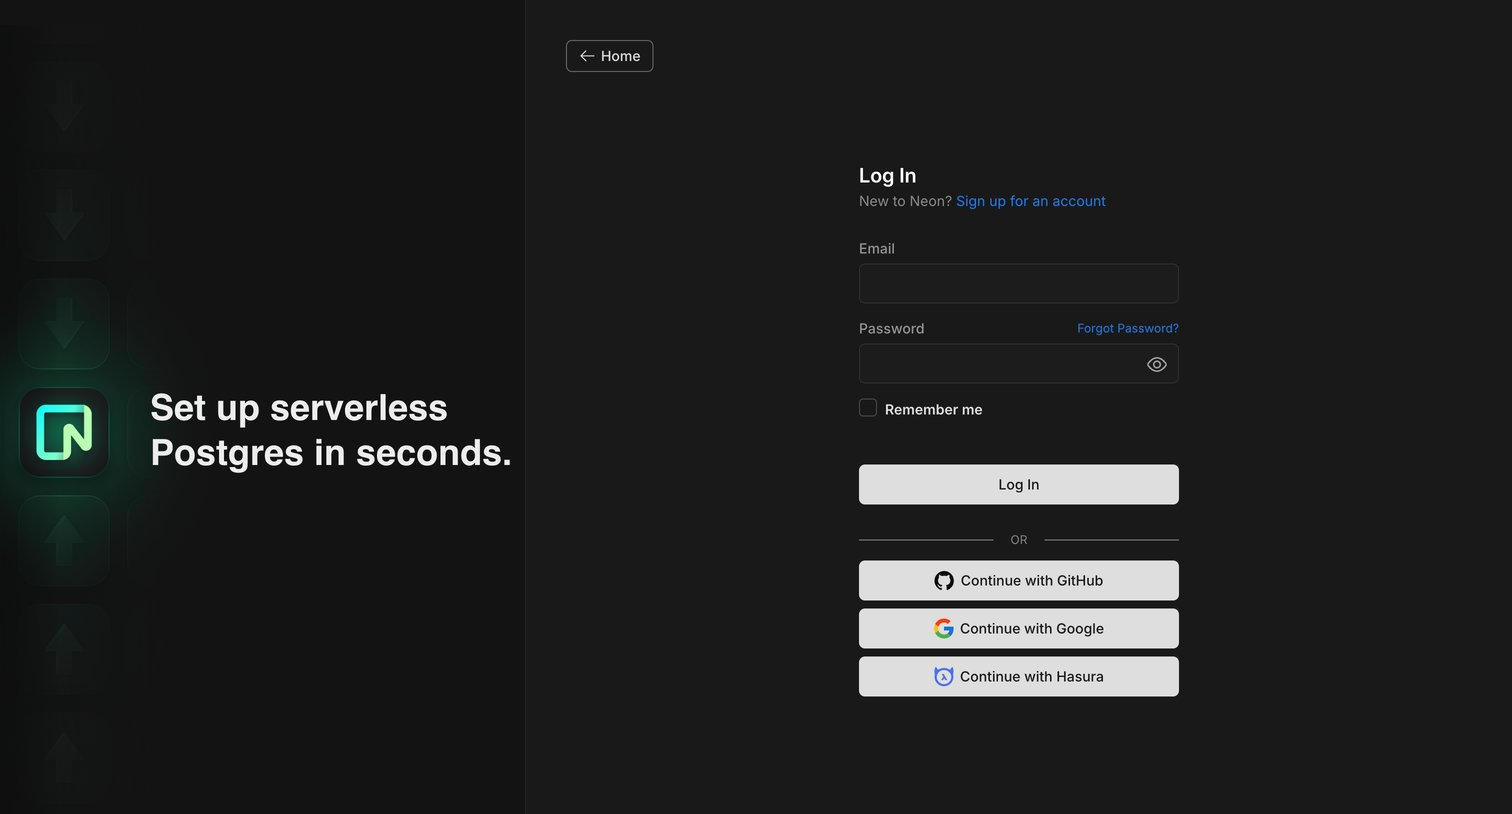Click the "New to Neon?" text
Screen dimensions: 1512x814
(x=905, y=201)
